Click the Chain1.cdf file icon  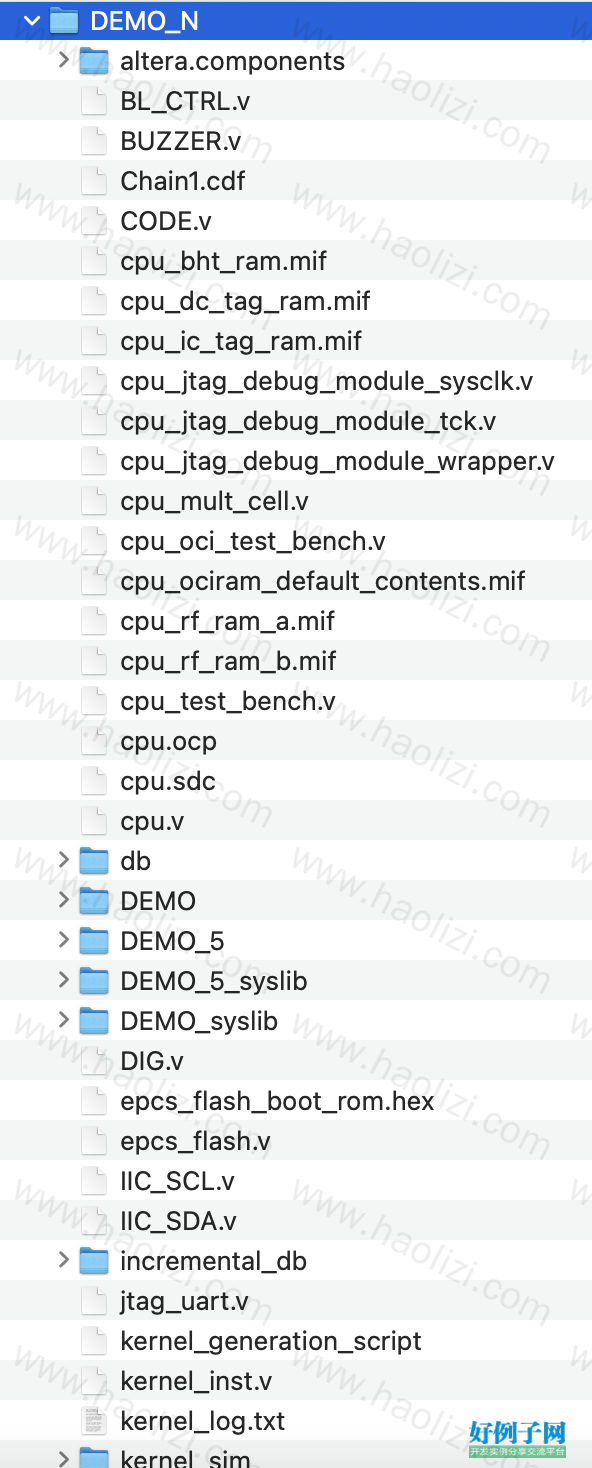93,181
